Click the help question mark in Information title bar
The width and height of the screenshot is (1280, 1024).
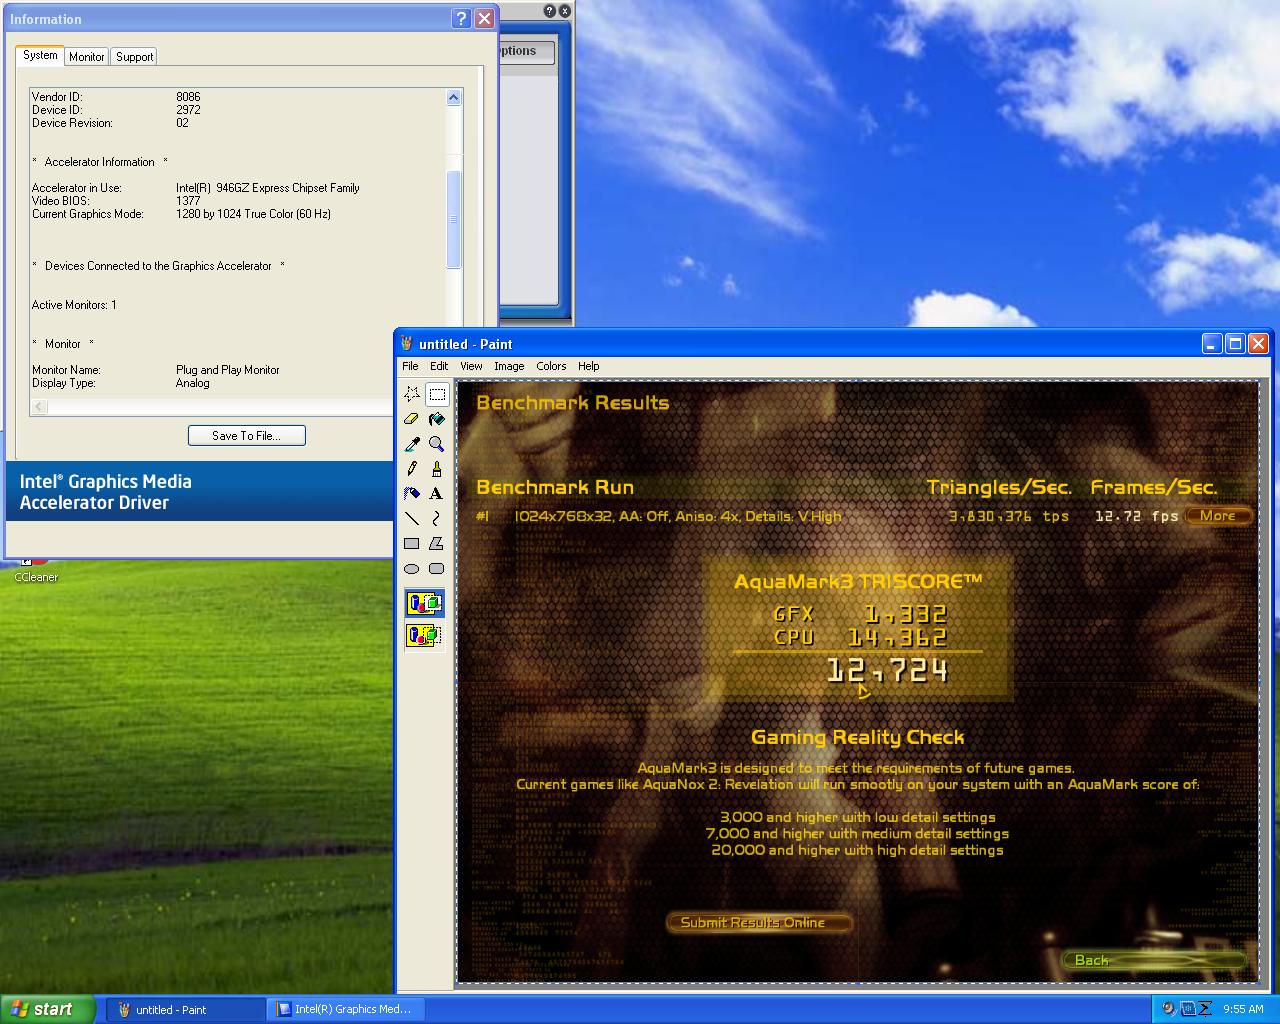[x=461, y=19]
